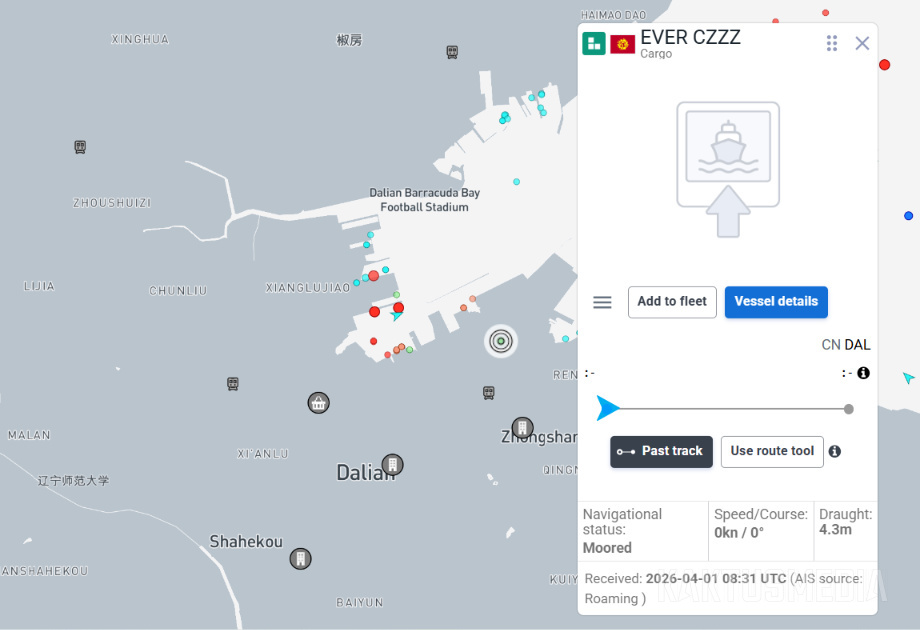Click Use route tool button

point(772,452)
